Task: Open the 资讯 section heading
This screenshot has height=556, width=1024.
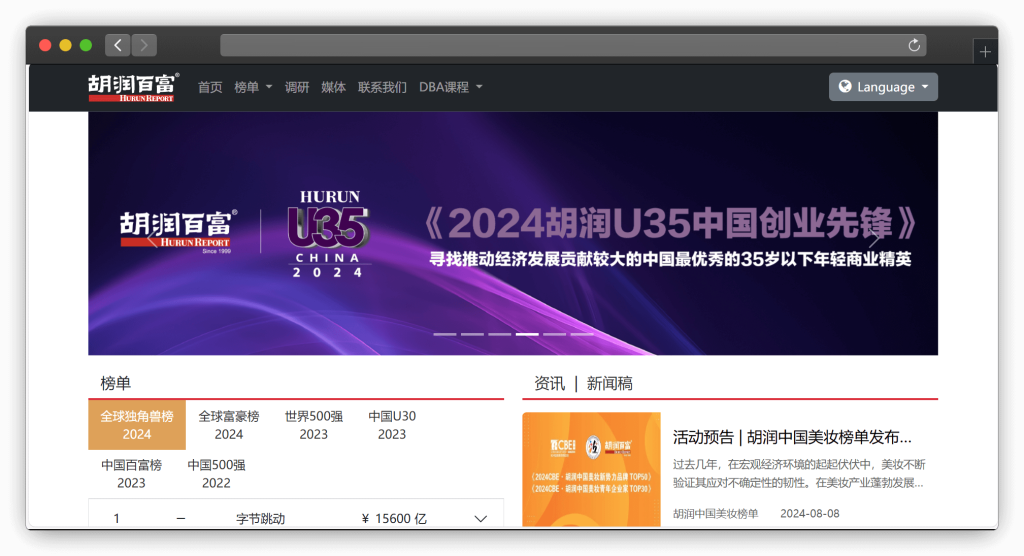Action: click(x=549, y=384)
